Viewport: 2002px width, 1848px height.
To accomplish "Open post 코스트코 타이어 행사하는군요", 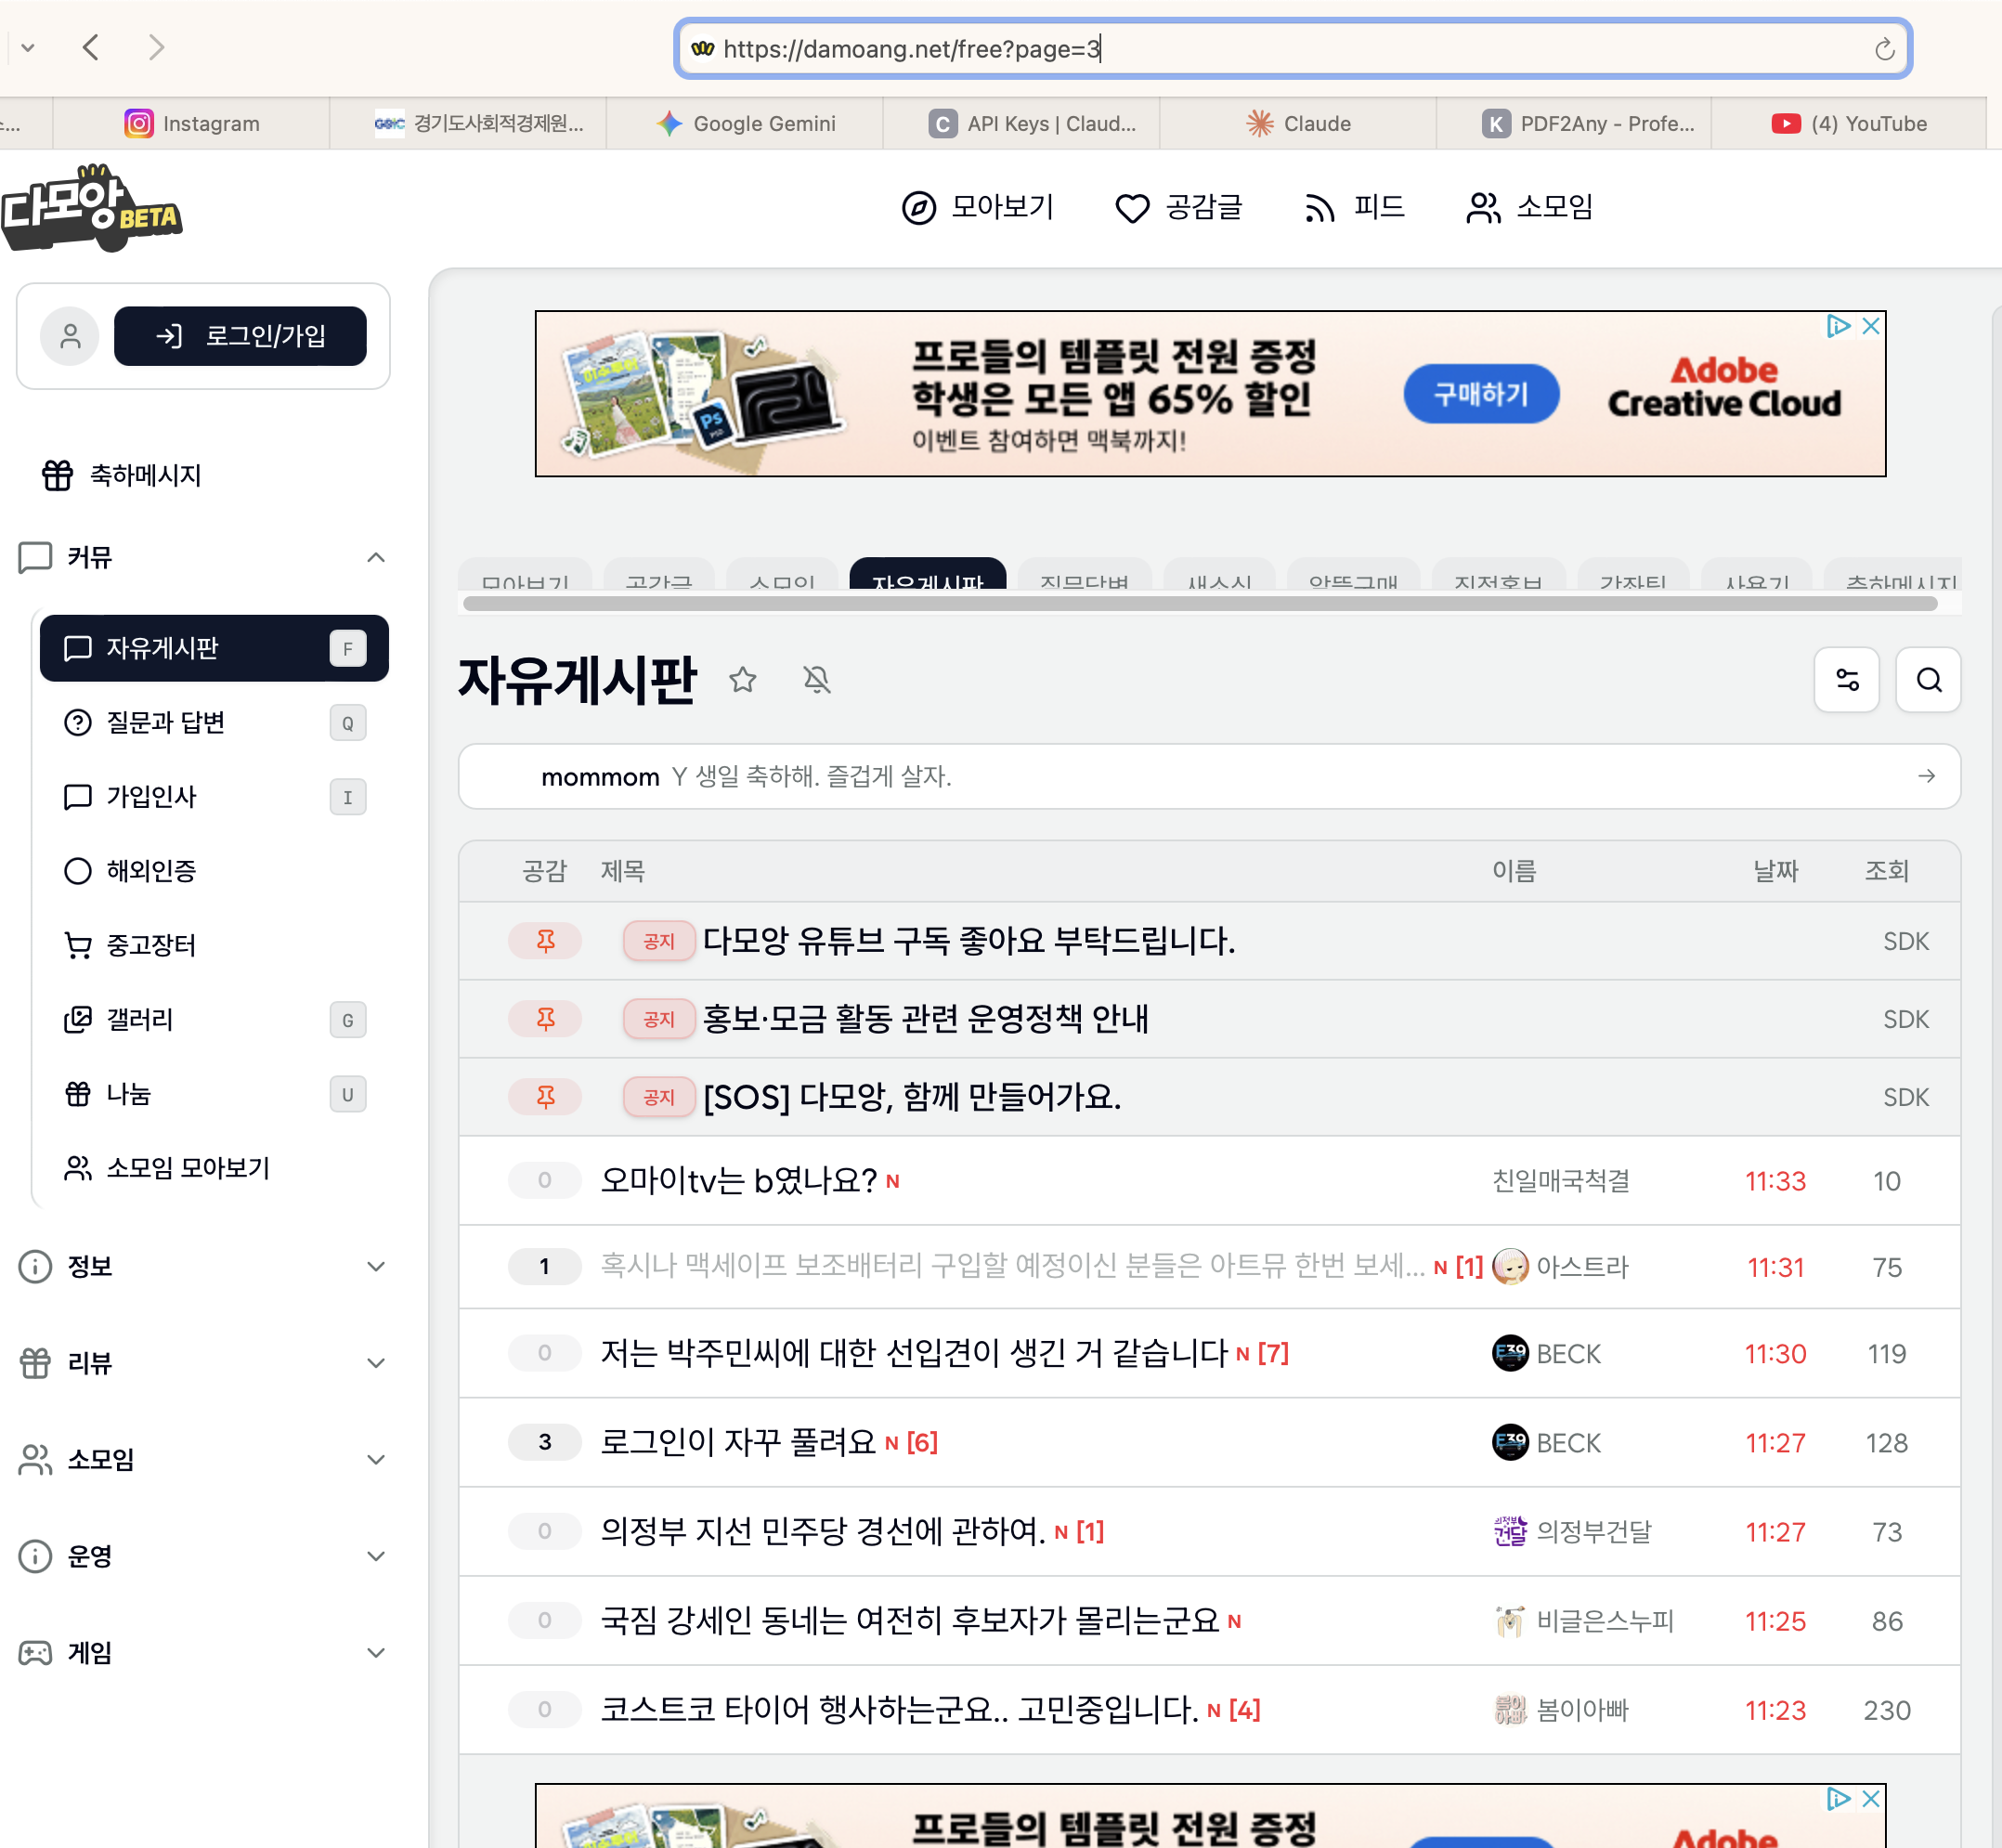I will click(x=899, y=1710).
